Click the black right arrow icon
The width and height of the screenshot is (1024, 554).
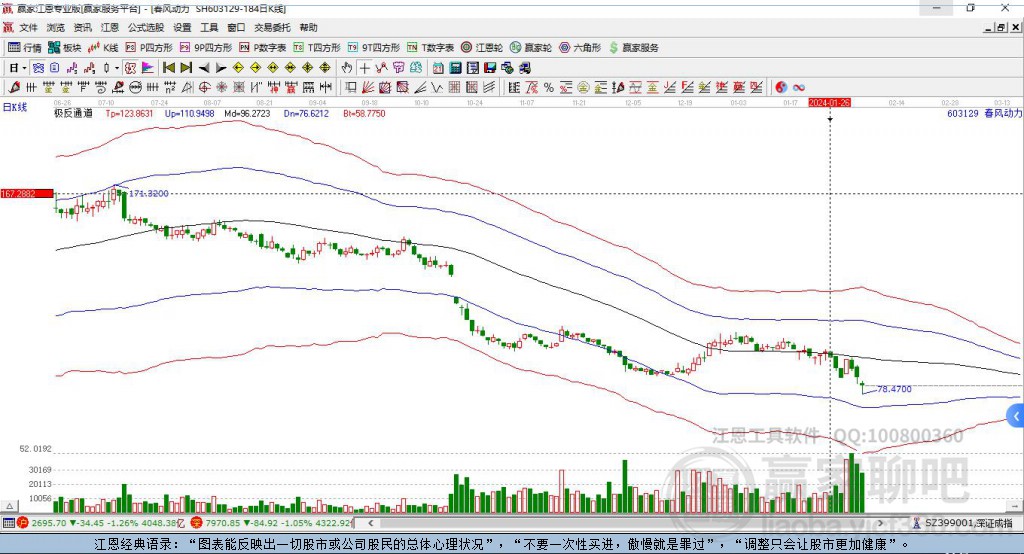click(221, 68)
